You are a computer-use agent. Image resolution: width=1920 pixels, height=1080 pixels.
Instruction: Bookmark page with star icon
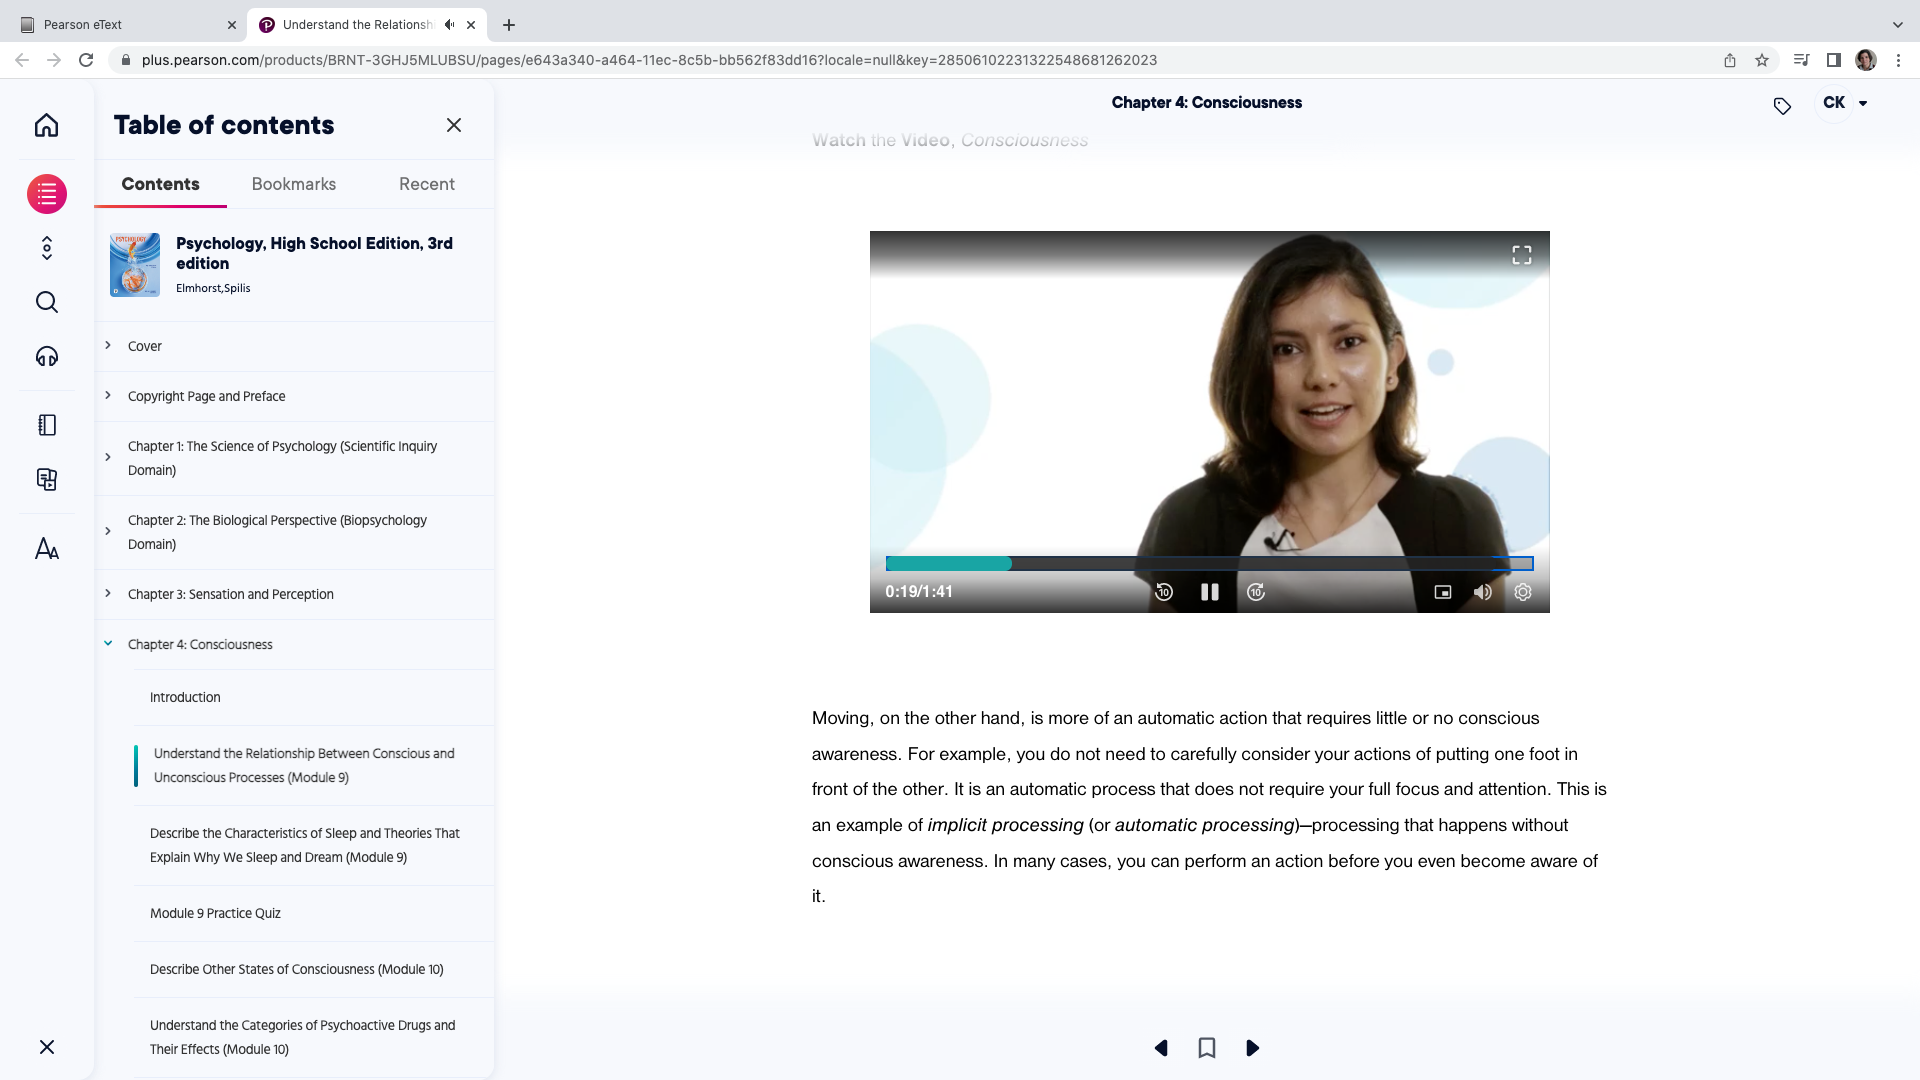(x=1762, y=60)
